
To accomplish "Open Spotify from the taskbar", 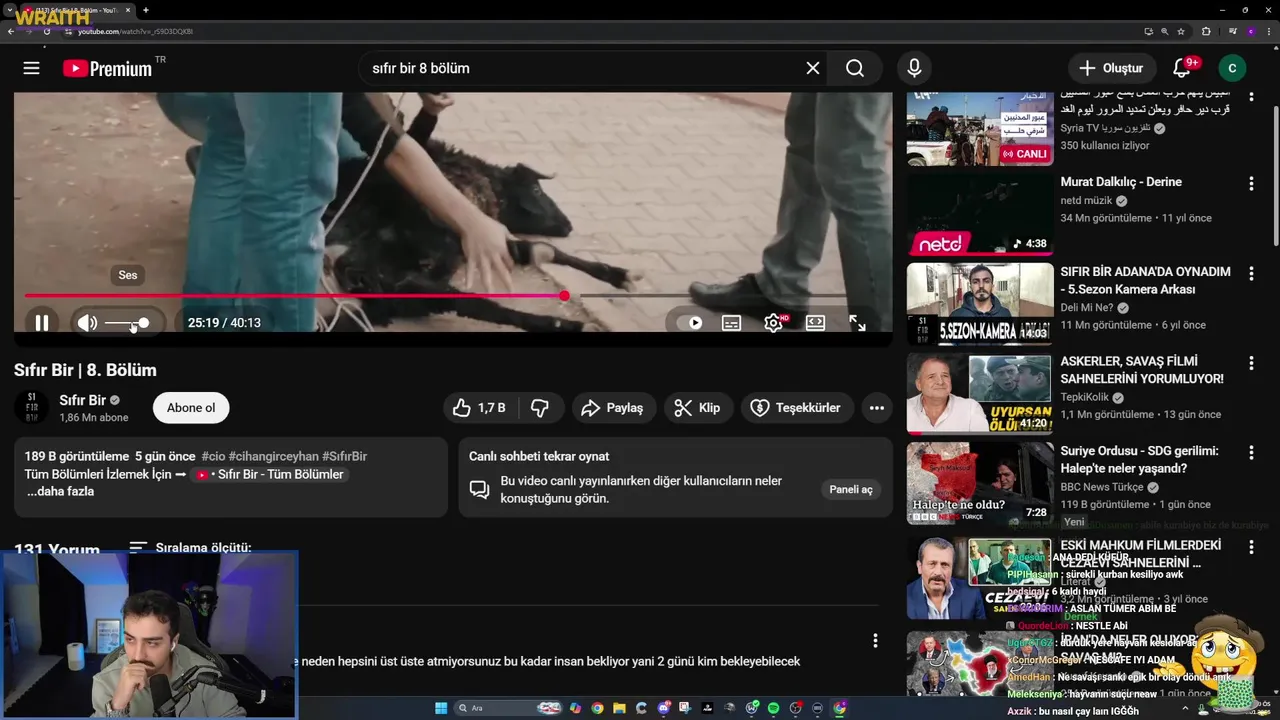I will tap(773, 708).
